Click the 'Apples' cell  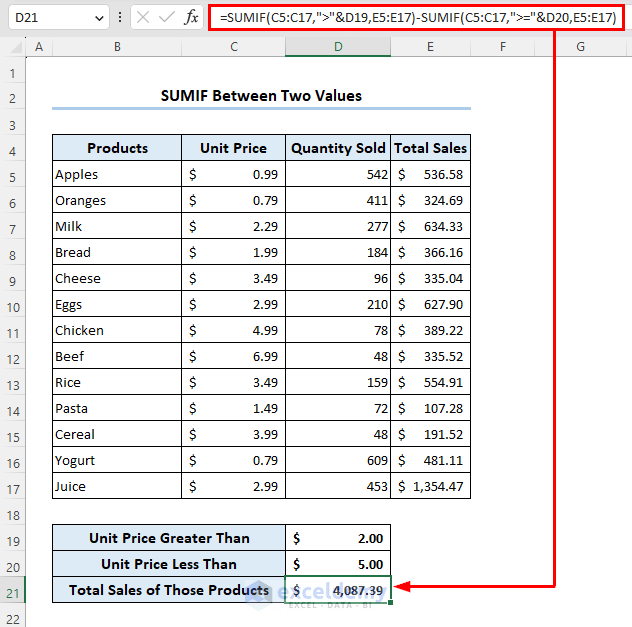(117, 174)
